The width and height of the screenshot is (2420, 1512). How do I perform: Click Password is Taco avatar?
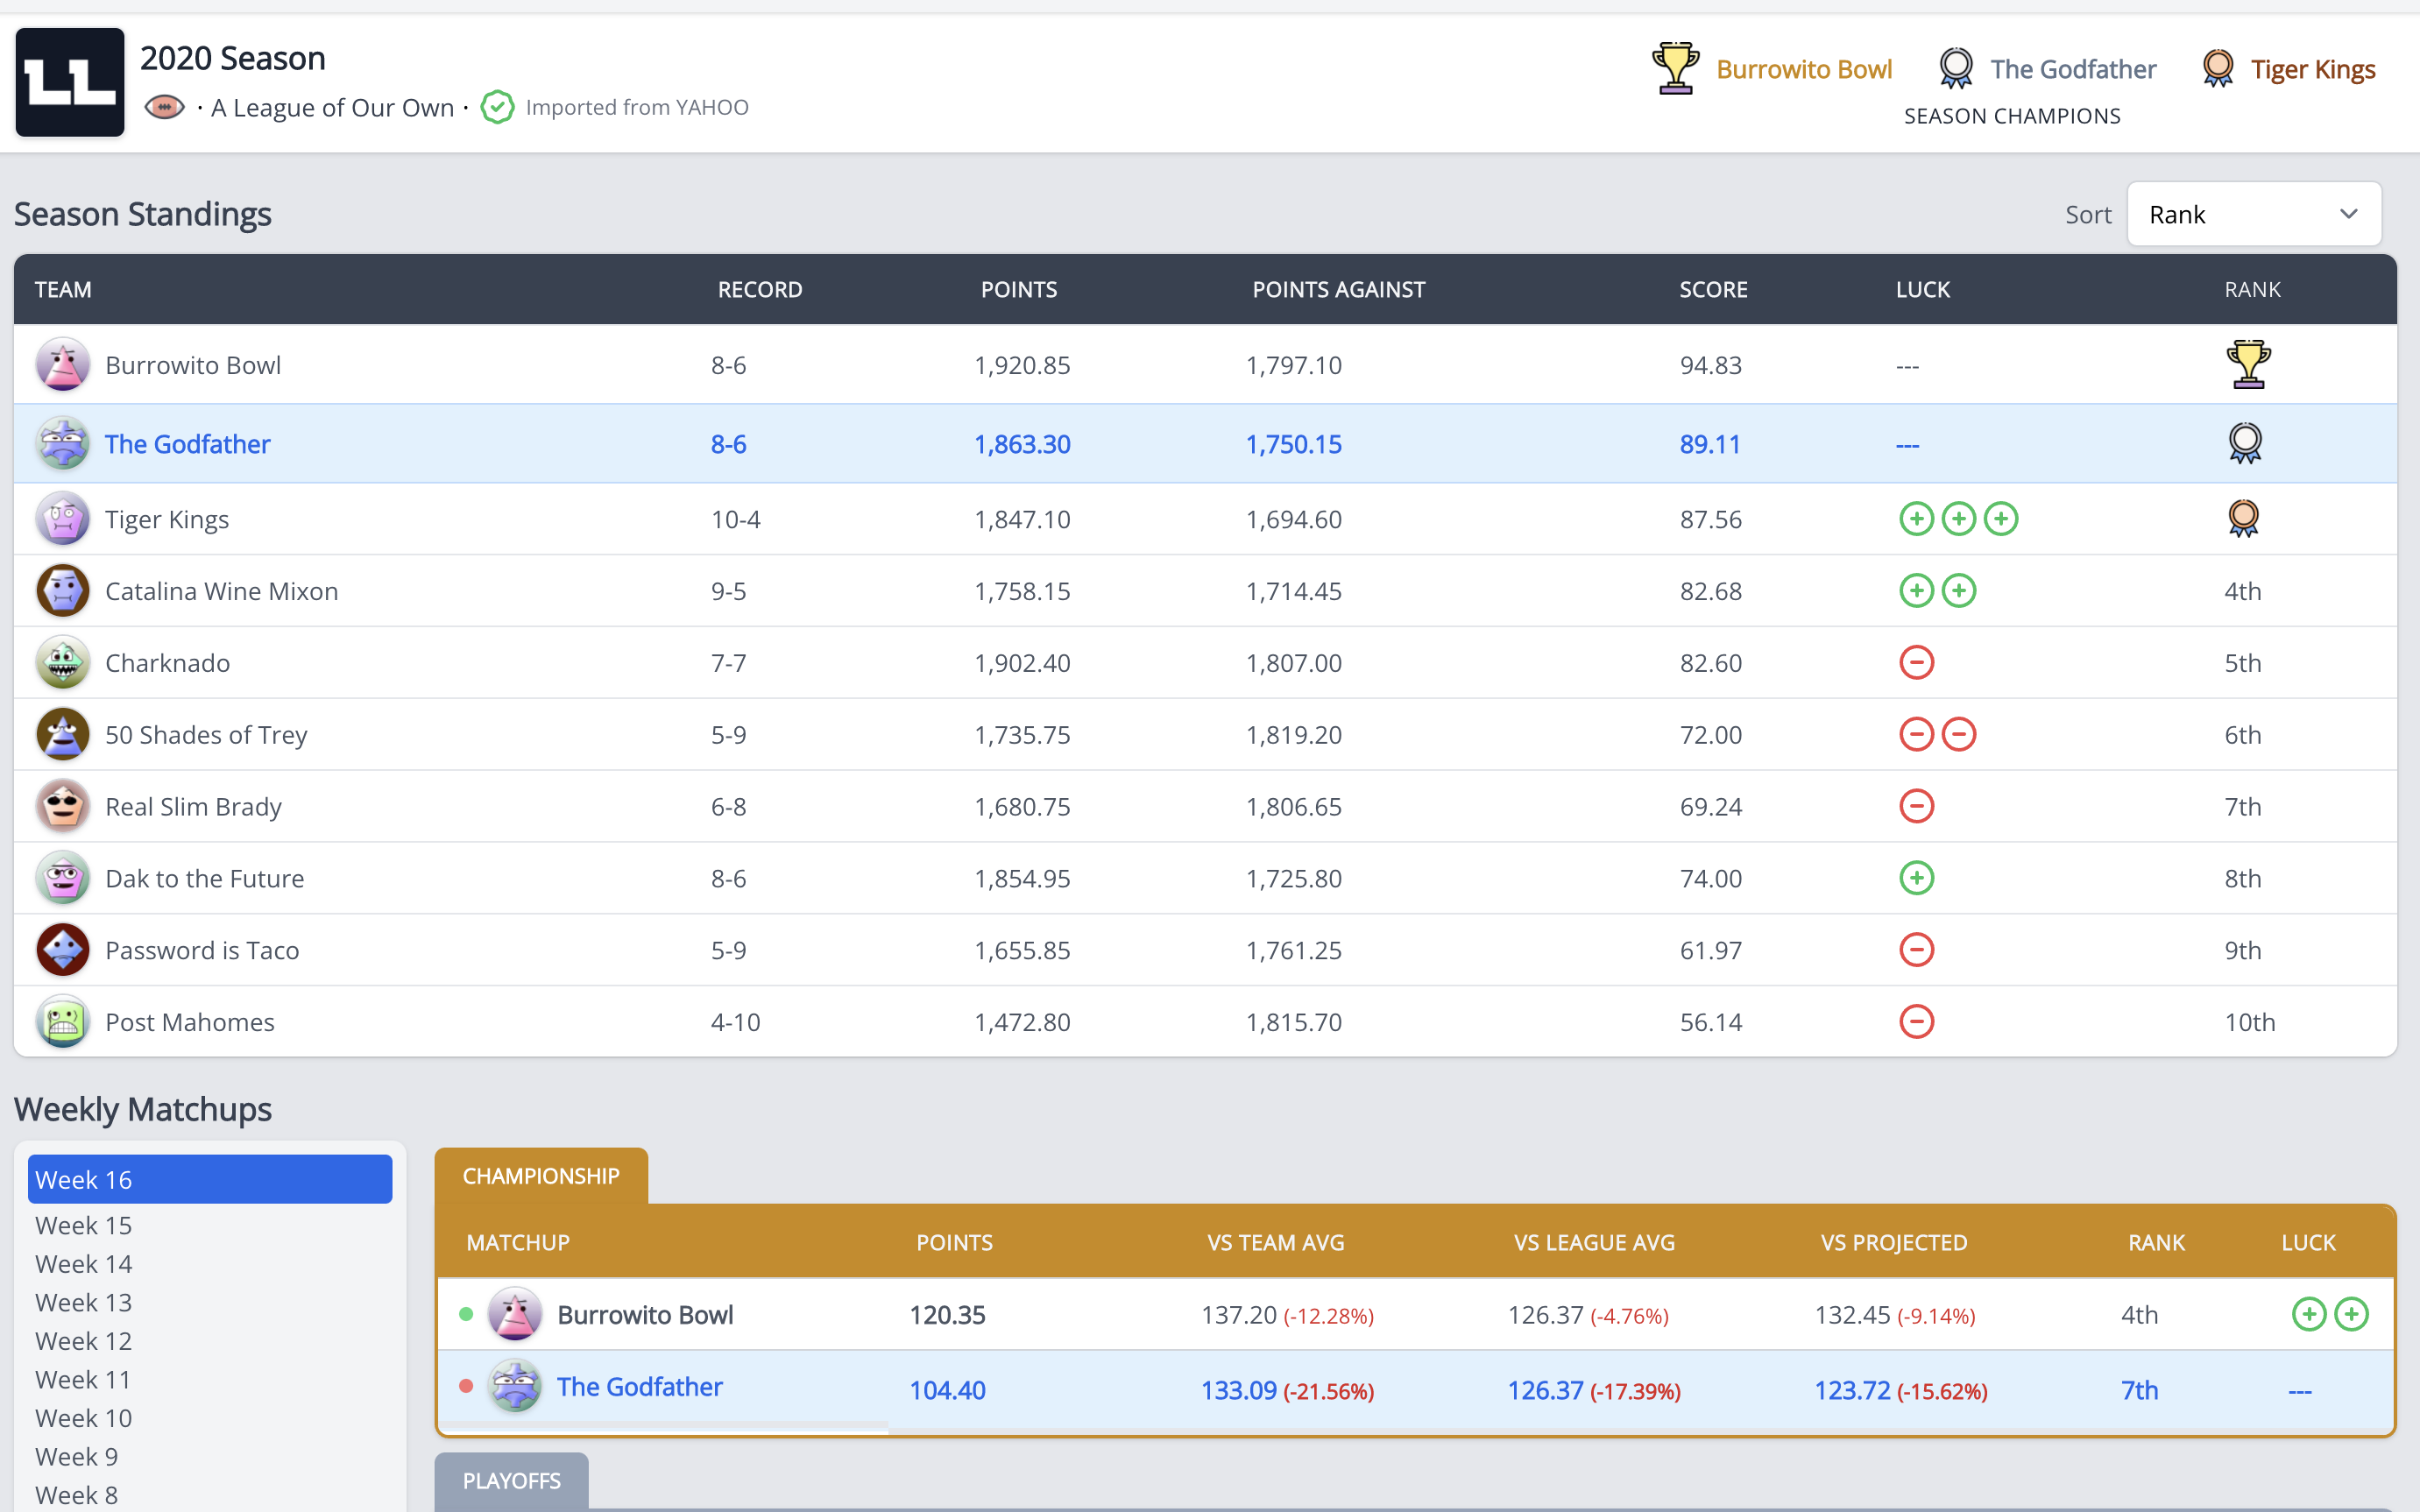coord(63,950)
